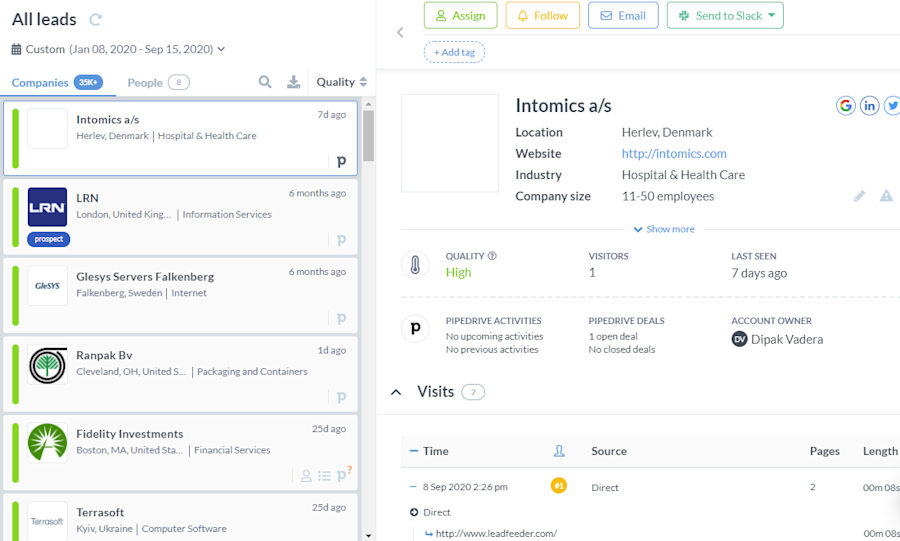Image resolution: width=900 pixels, height=541 pixels.
Task: Click the visitor column person icon
Action: 559,451
